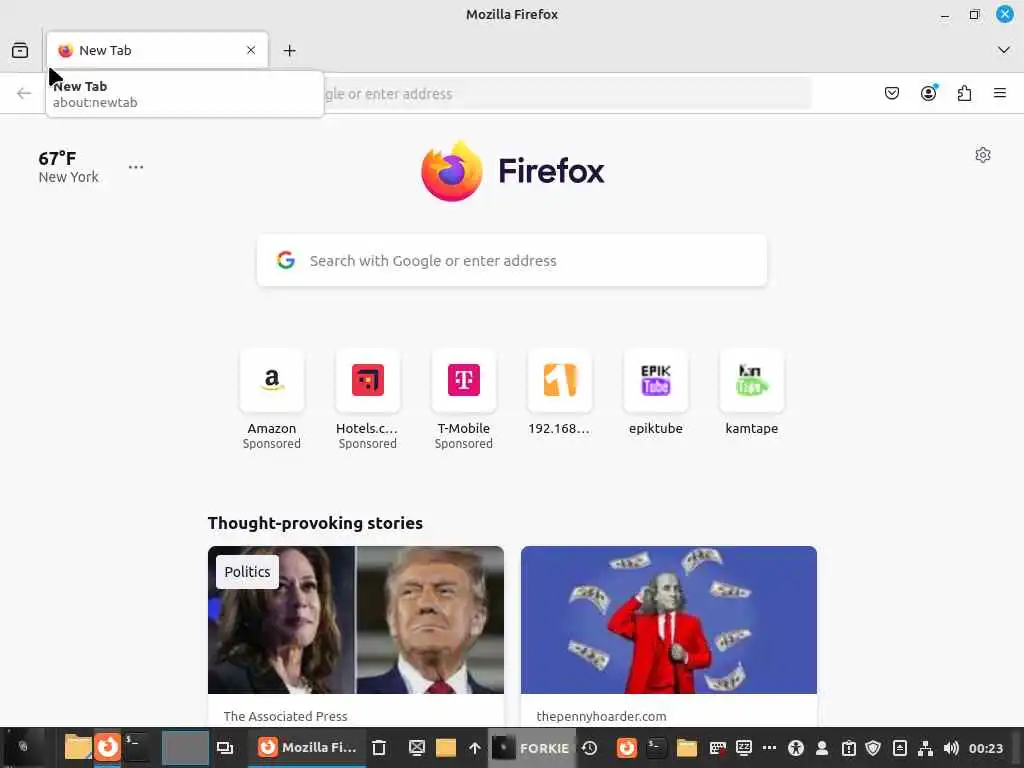Screen dimensions: 1024x768
Task: Click the top URL address bar
Action: pos(567,93)
